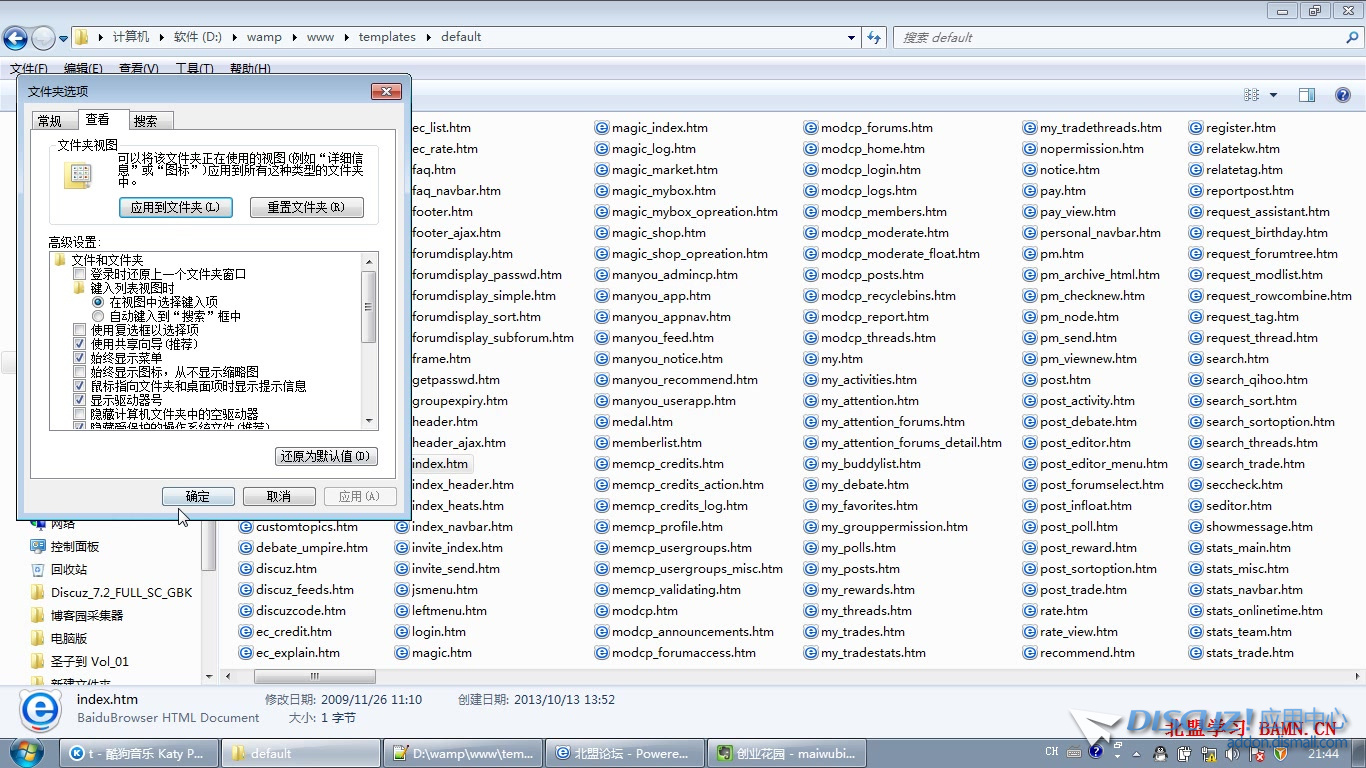This screenshot has width=1366, height=768.
Task: Click the Back navigation arrow button
Action: pos(15,38)
